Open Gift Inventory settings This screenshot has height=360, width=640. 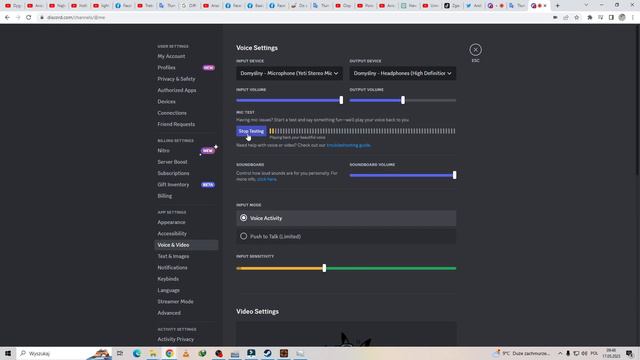coord(173,185)
